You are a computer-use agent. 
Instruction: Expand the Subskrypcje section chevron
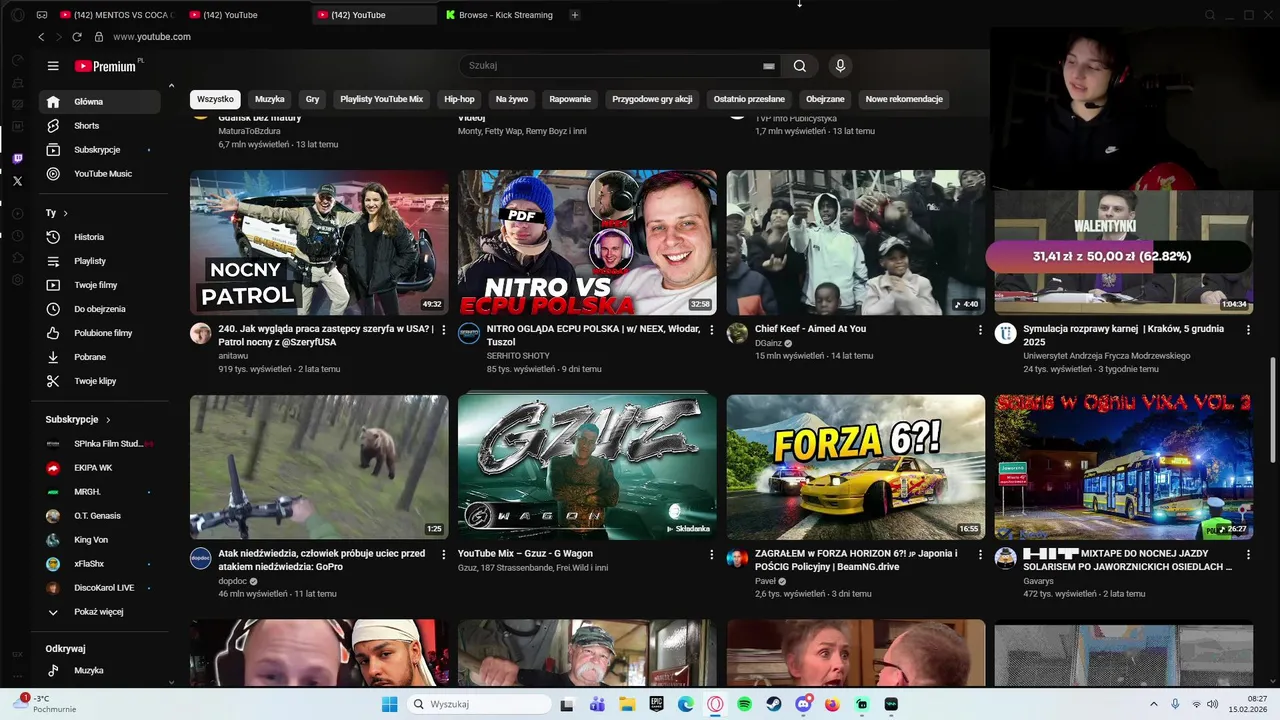pos(108,420)
